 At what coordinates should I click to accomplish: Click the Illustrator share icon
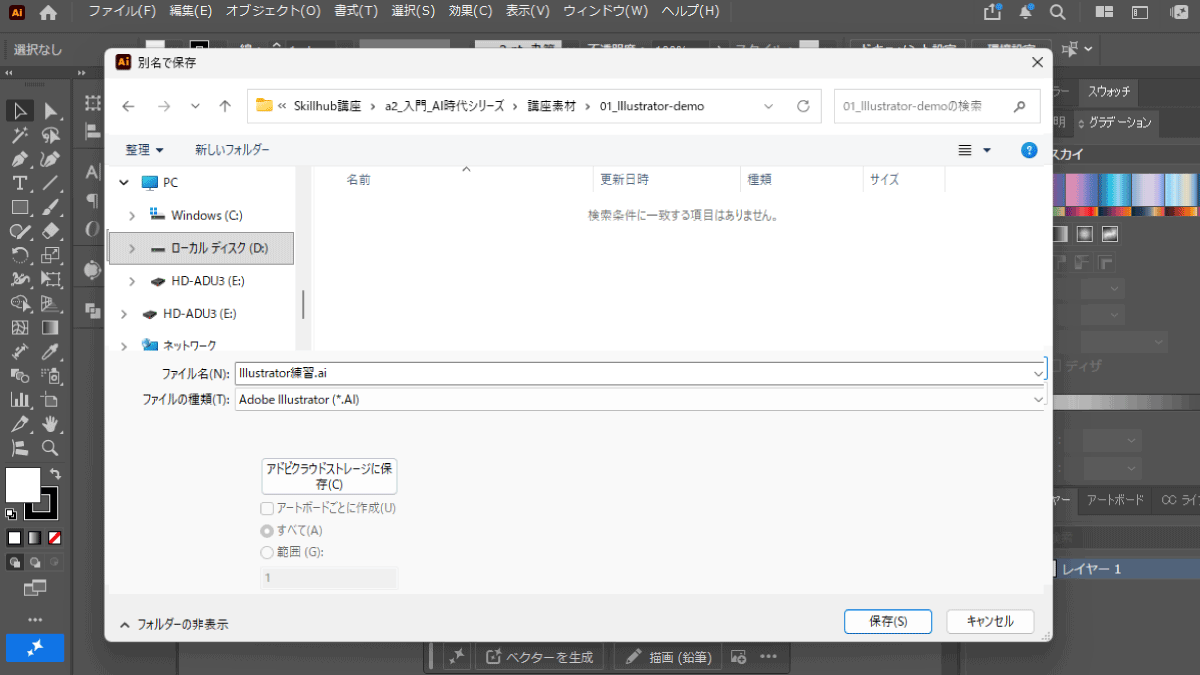pyautogui.click(x=992, y=12)
